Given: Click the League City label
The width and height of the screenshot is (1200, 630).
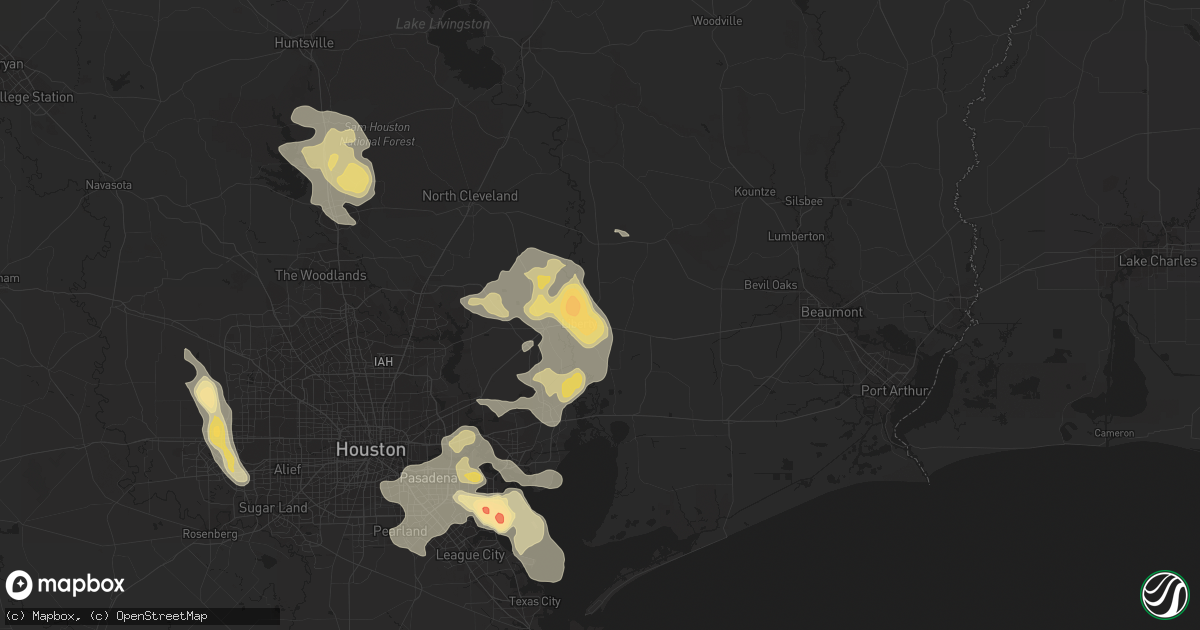Looking at the screenshot, I should pos(468,555).
